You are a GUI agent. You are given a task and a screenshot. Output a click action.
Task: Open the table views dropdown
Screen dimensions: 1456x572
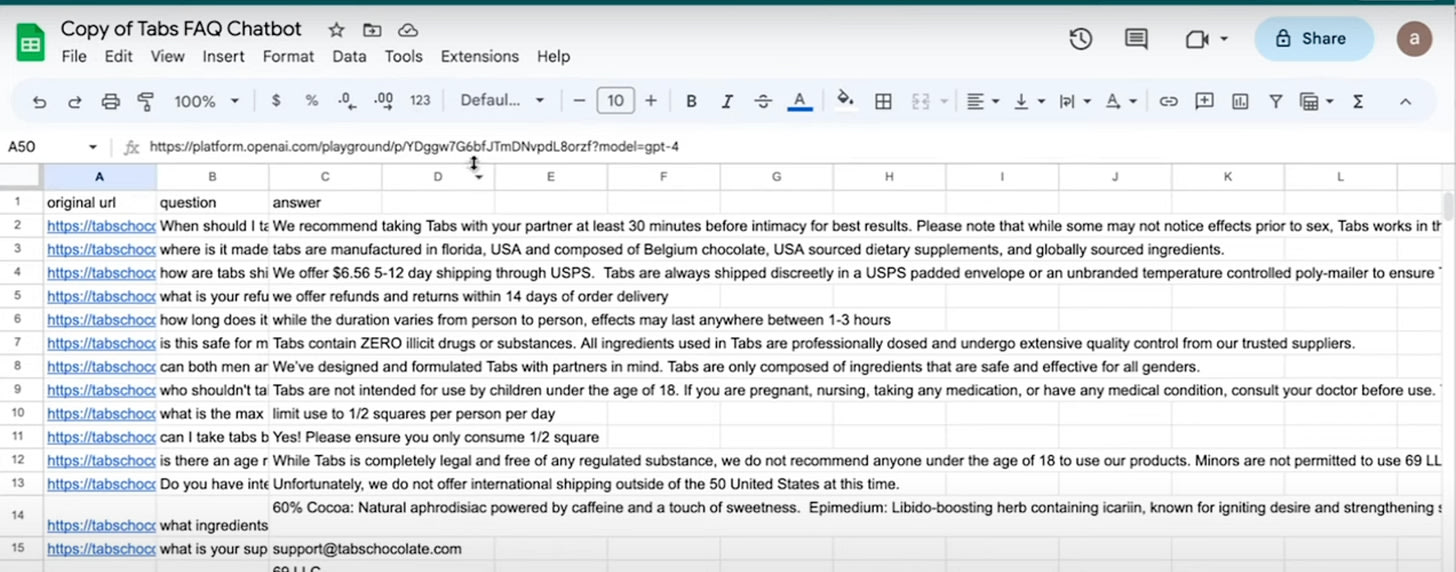(x=1316, y=101)
